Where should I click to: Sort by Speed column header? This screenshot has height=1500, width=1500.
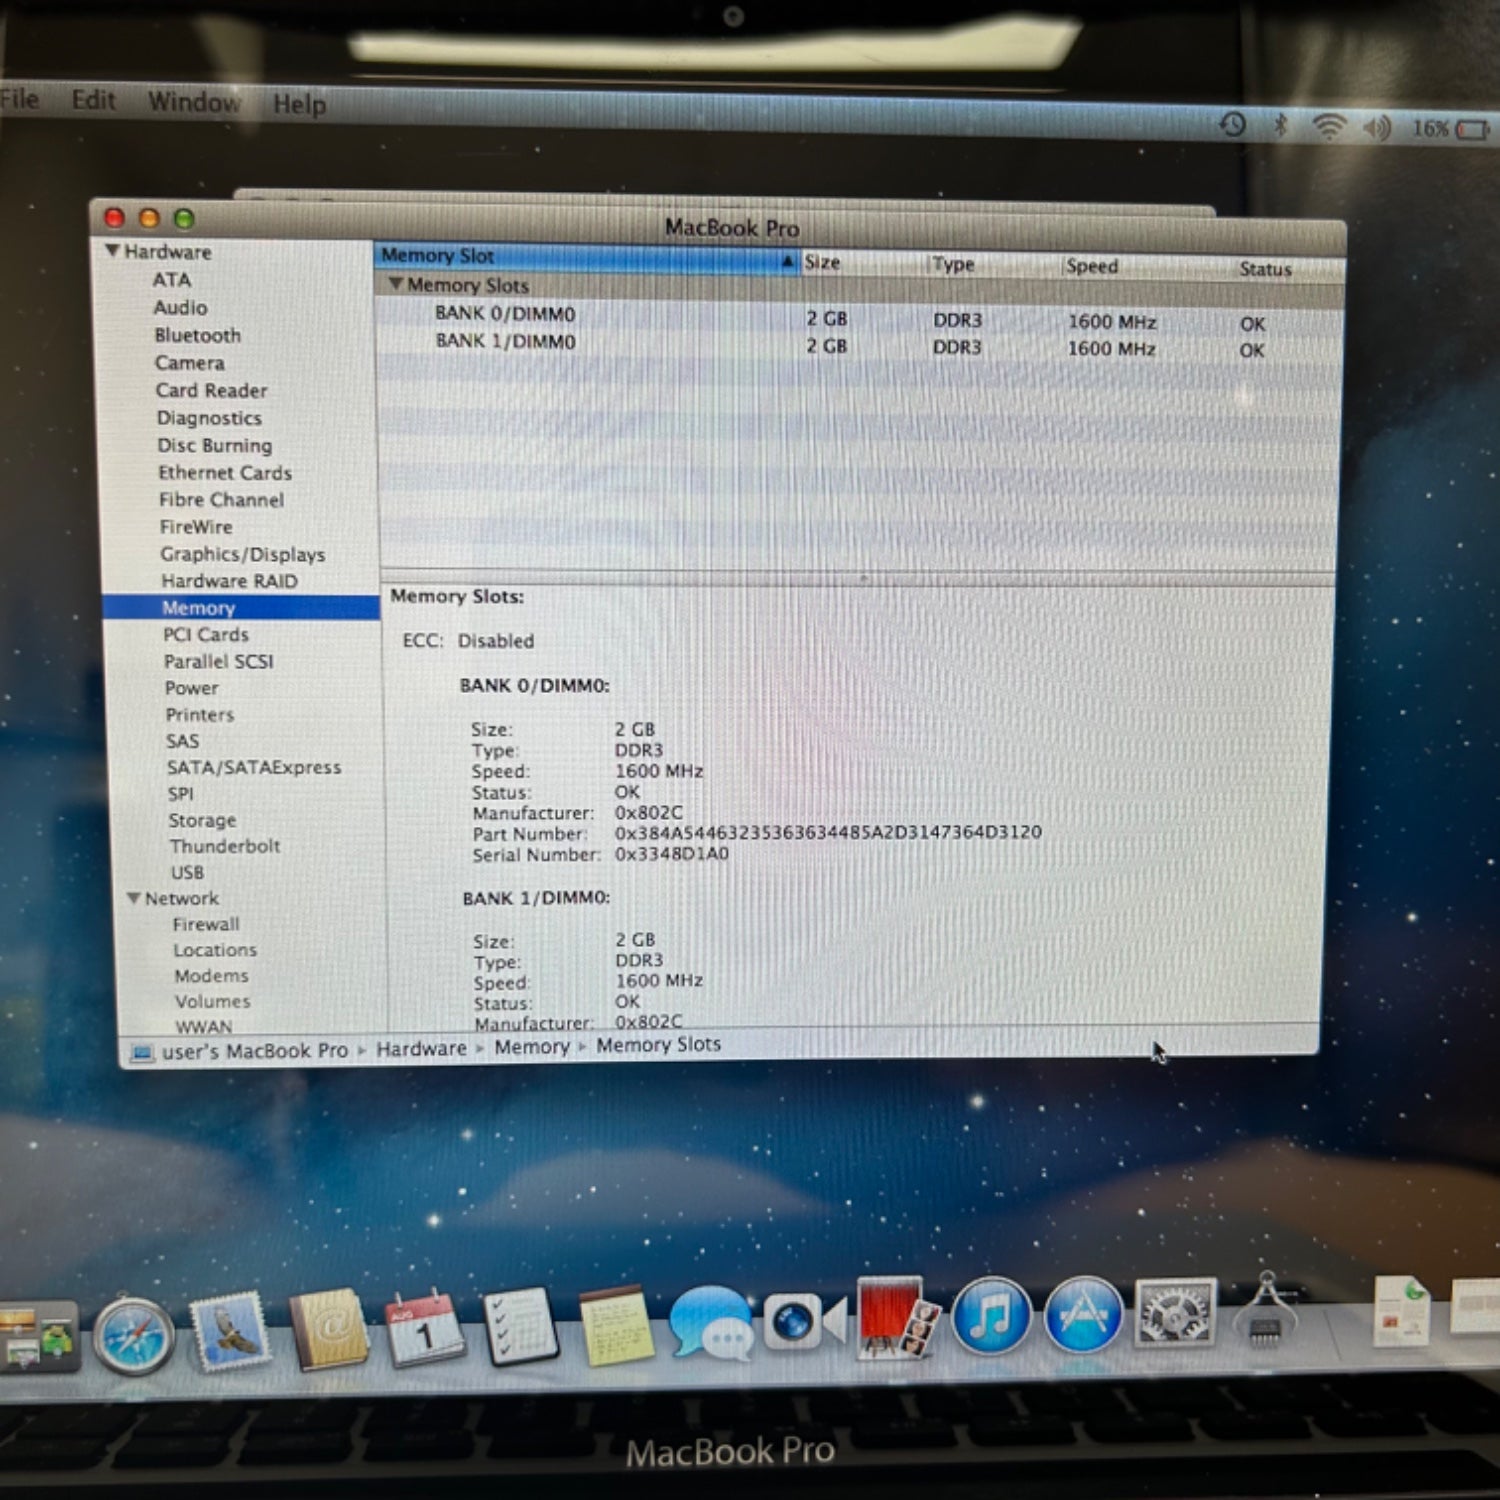pyautogui.click(x=1146, y=267)
